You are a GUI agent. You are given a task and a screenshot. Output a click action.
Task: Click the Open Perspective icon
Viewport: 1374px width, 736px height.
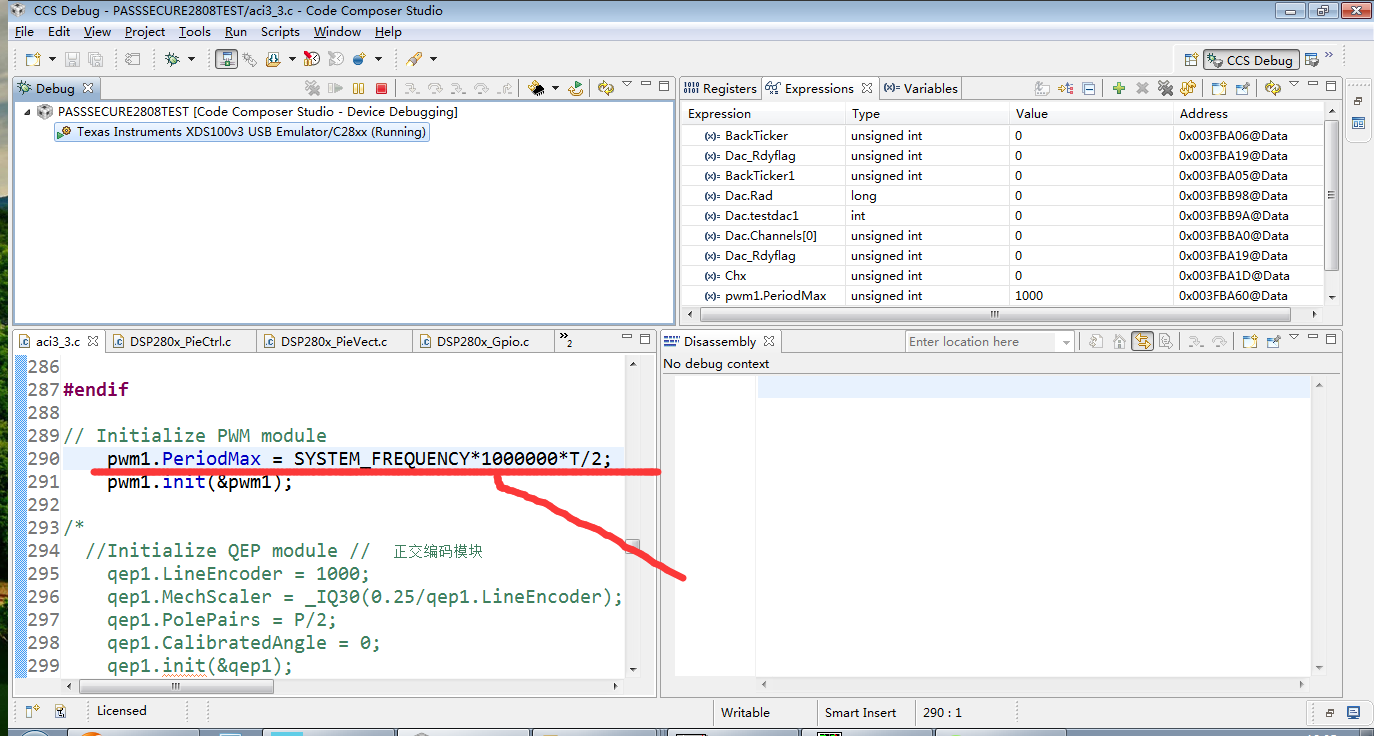tap(1190, 60)
